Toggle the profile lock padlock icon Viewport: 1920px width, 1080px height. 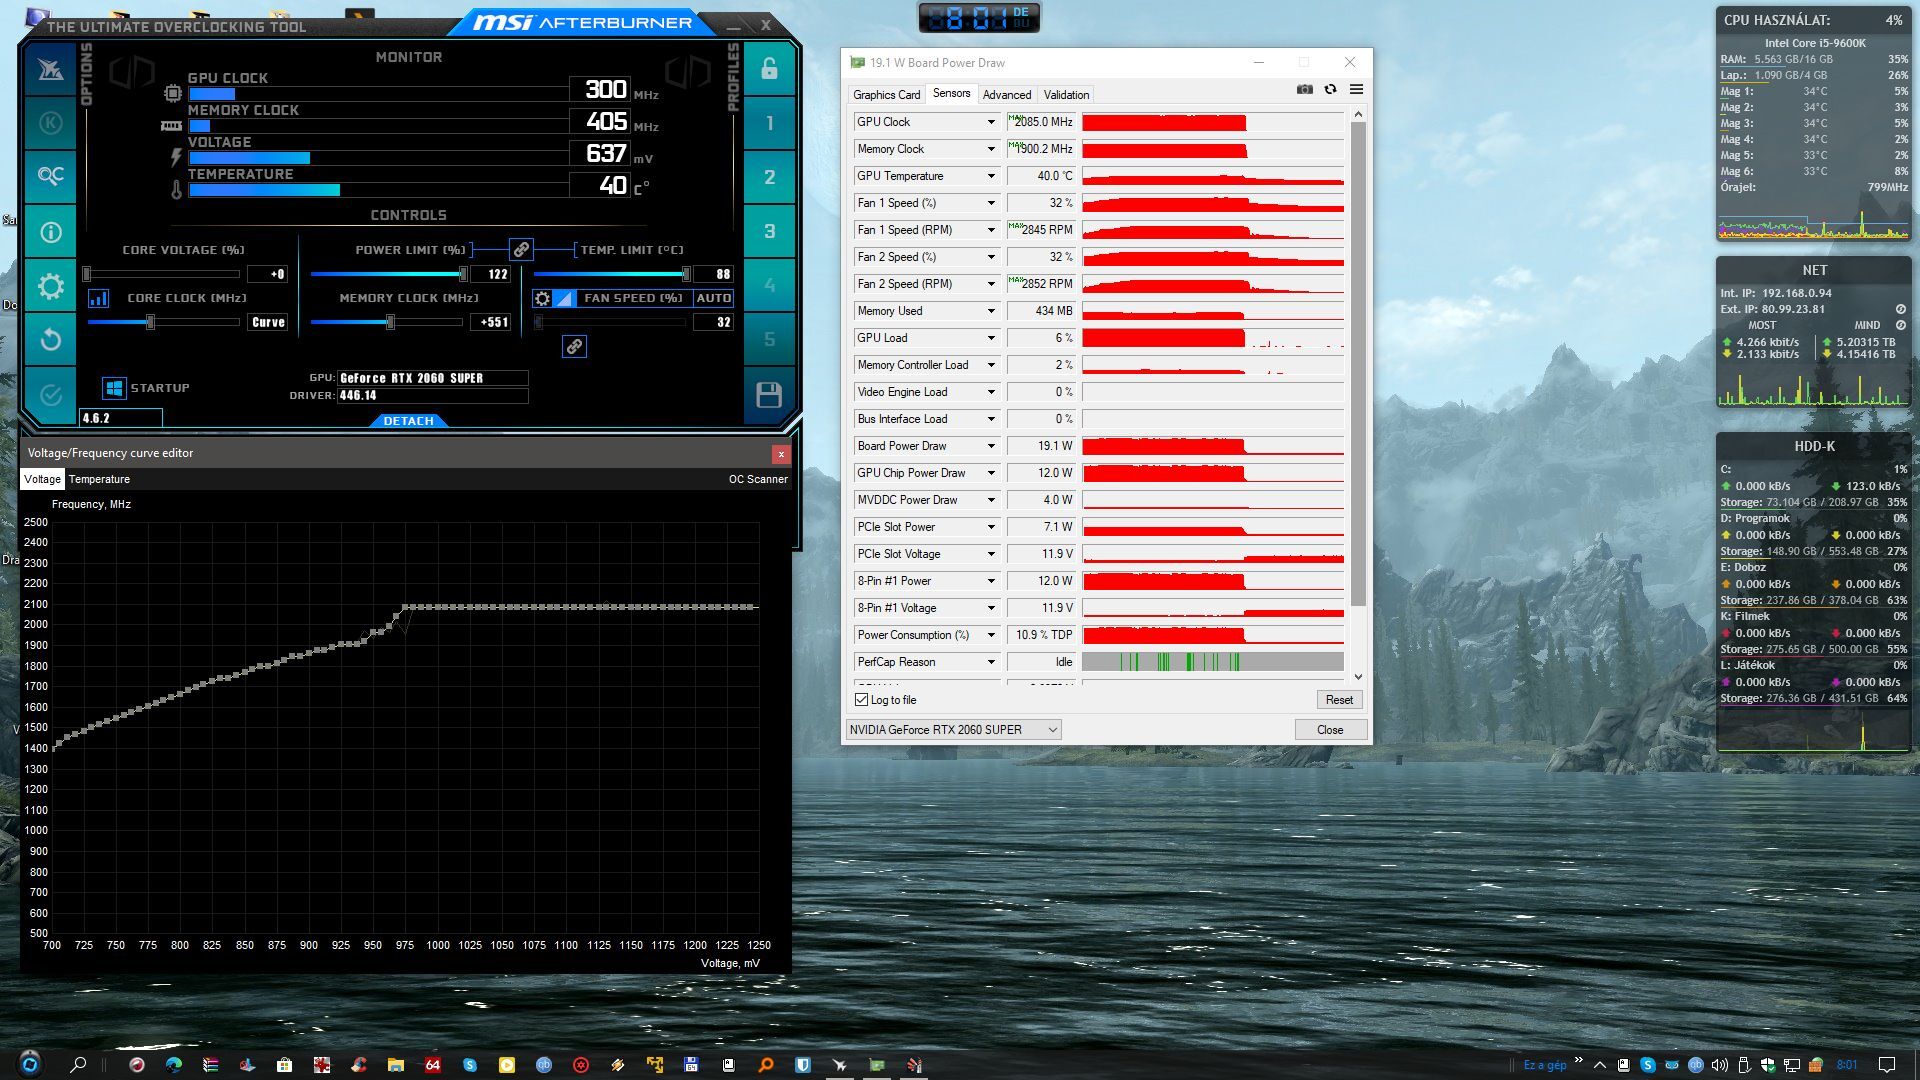(769, 69)
